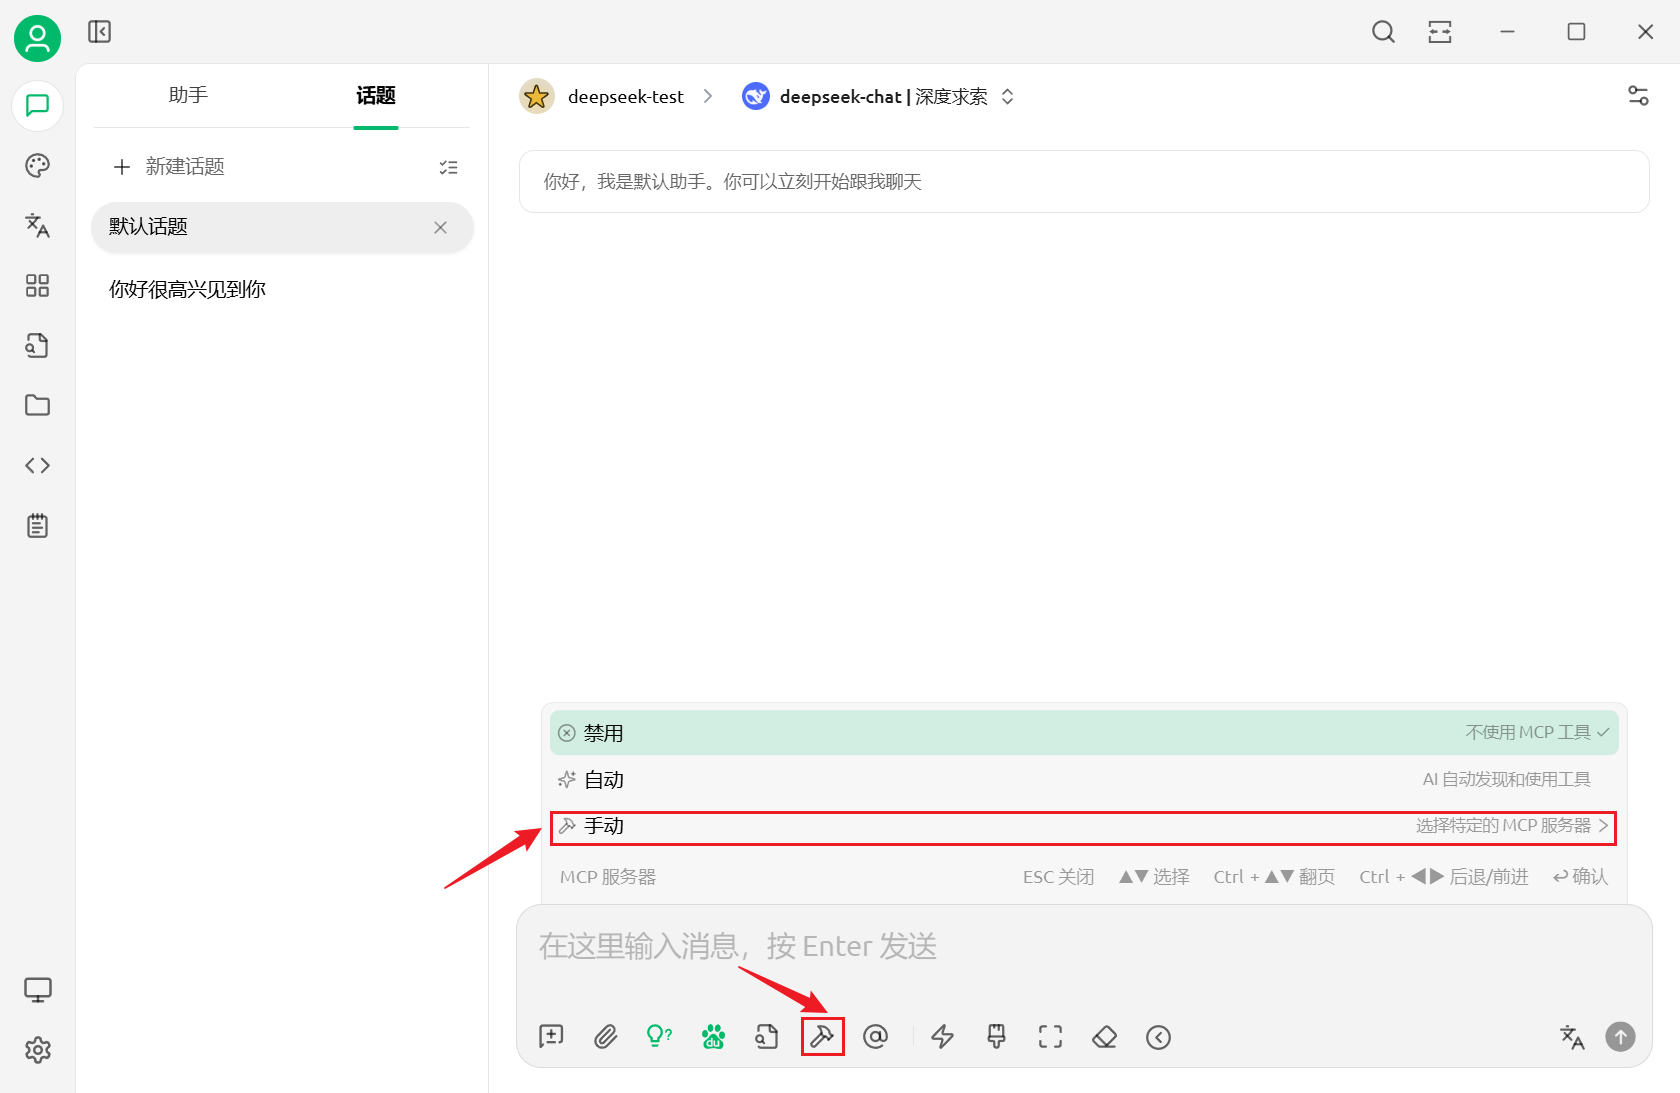Screen dimensions: 1680x1093
Task: Click knowledge base icon in input toolbar
Action: (x=767, y=1037)
